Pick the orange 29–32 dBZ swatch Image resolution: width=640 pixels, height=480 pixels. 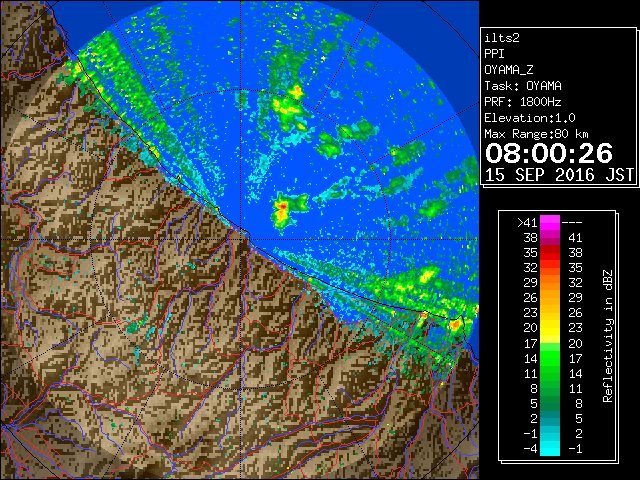coord(550,282)
